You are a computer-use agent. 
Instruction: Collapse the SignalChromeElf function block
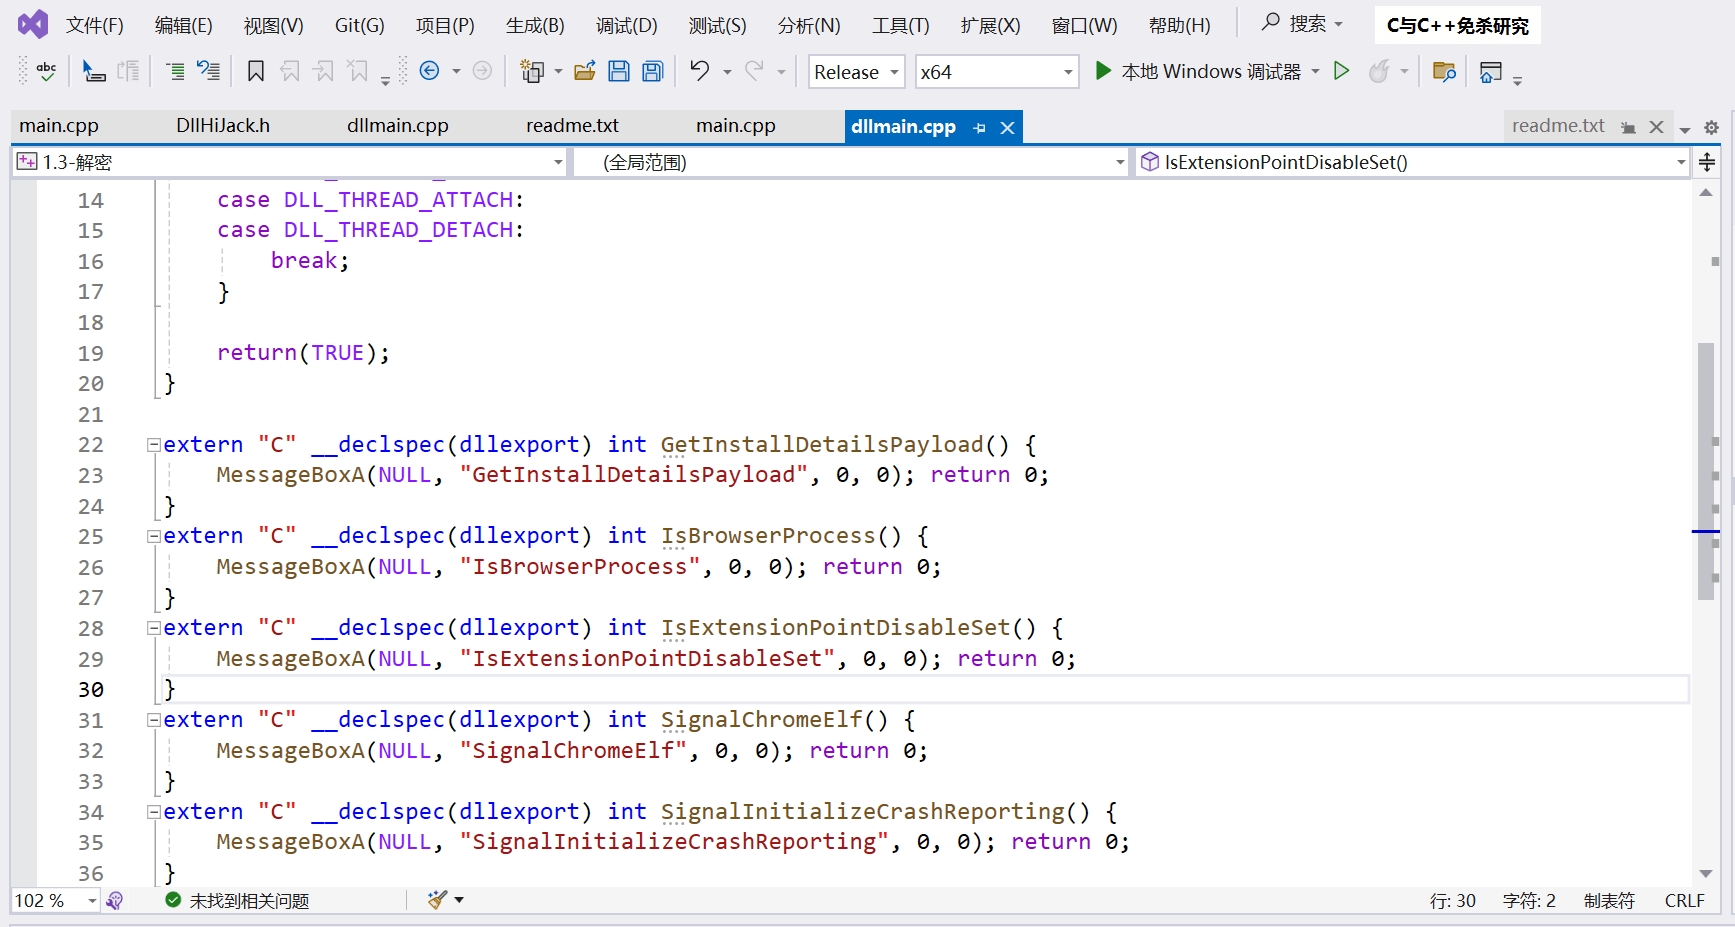tap(154, 720)
